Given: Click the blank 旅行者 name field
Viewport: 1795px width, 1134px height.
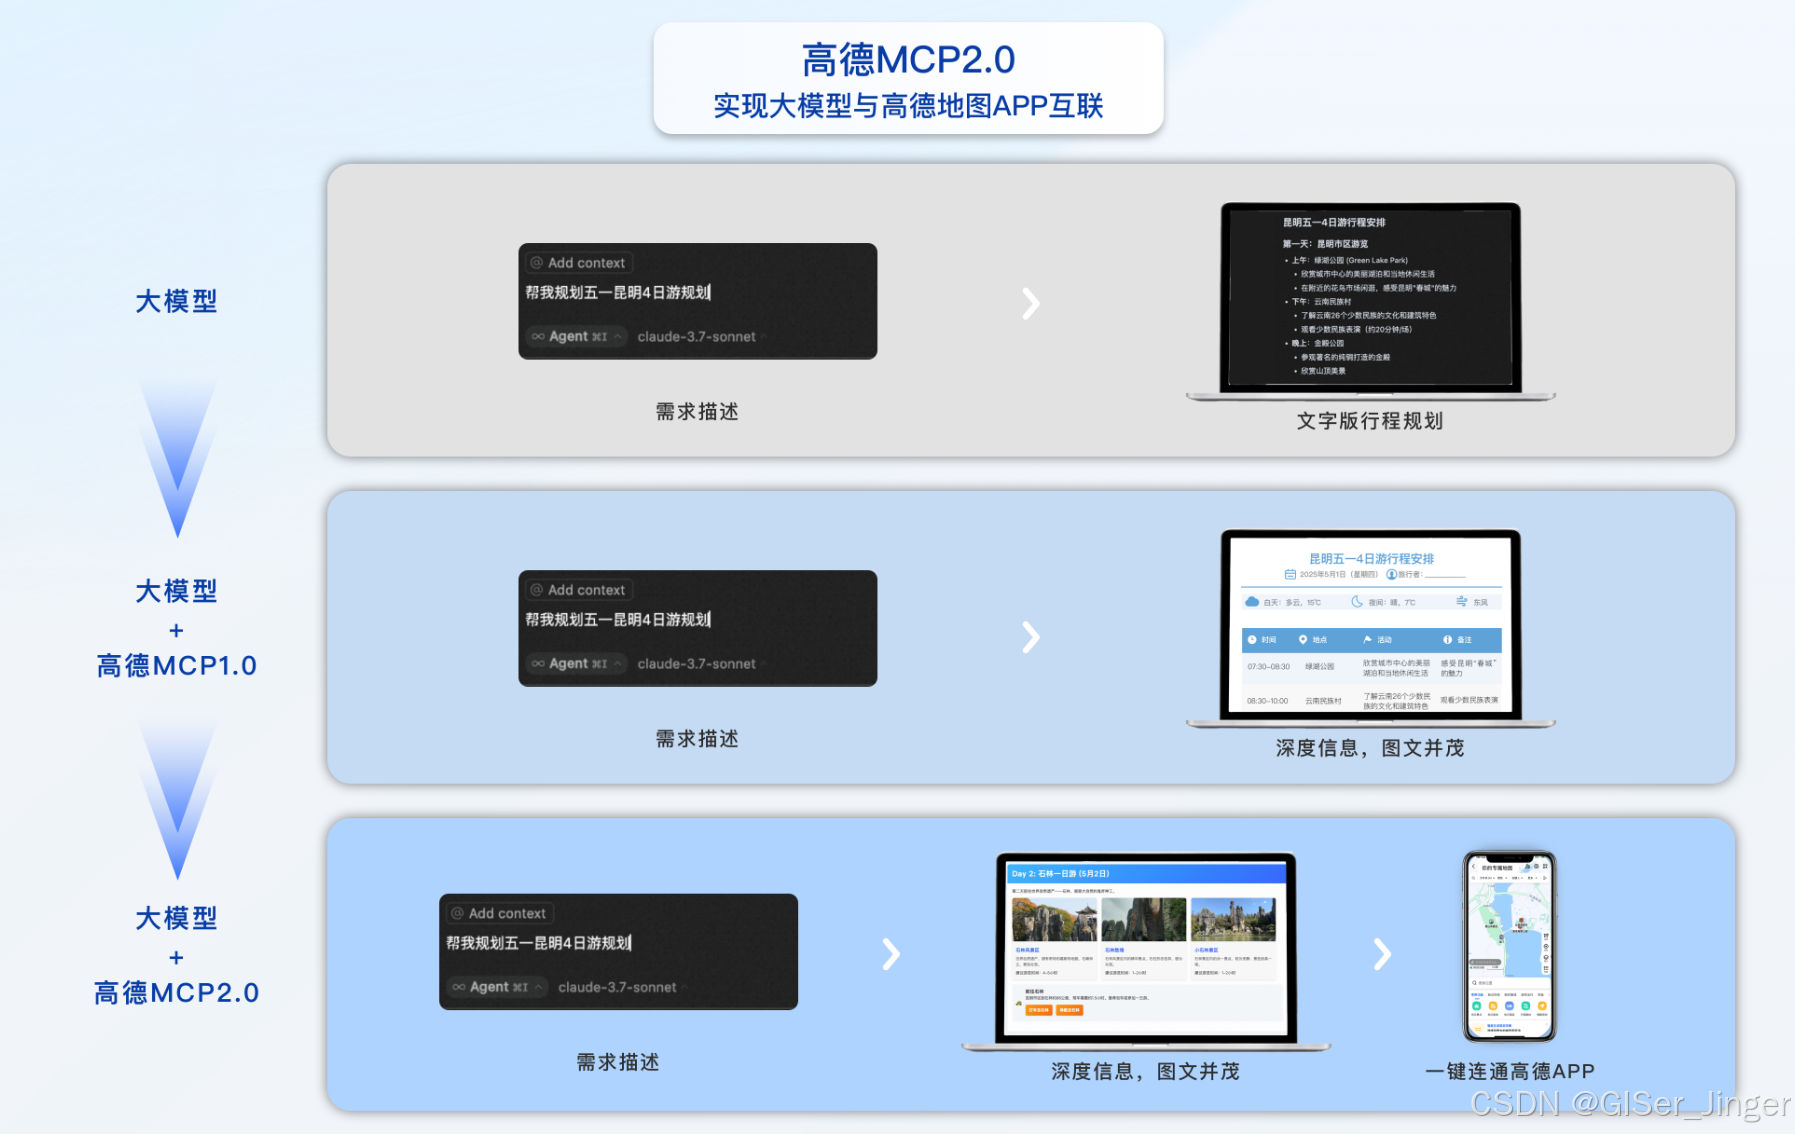Looking at the screenshot, I should point(1445,575).
